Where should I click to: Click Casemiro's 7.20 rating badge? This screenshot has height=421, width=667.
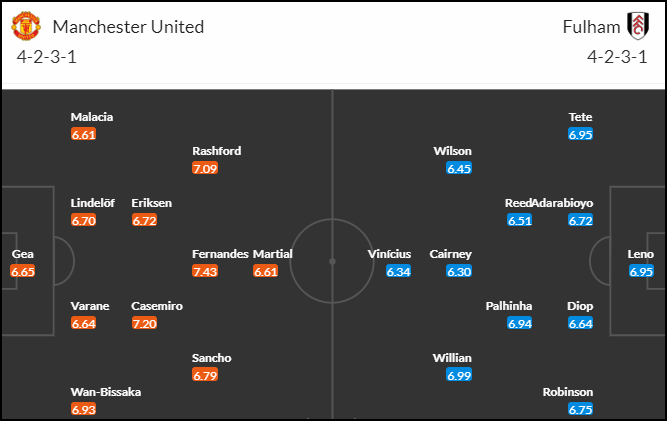[x=144, y=323]
